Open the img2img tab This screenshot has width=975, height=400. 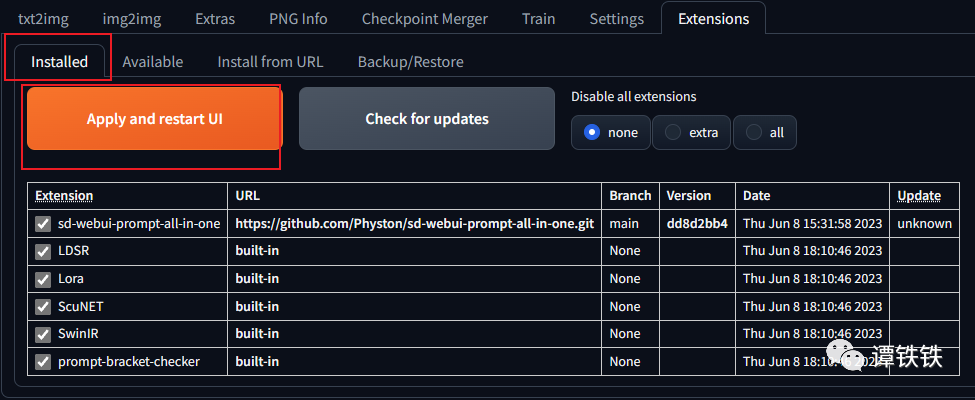tap(131, 19)
